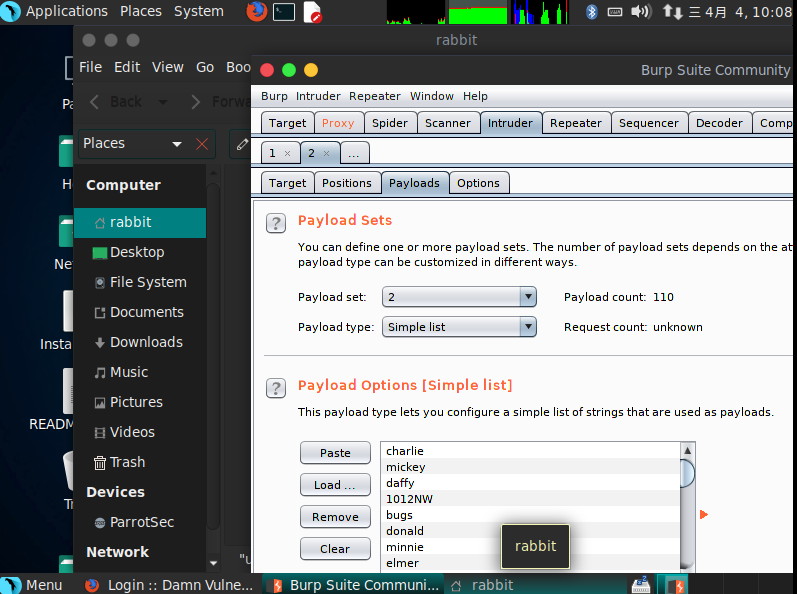Click the volume speaker icon
Viewport: 797px width, 594px height.
tap(640, 12)
